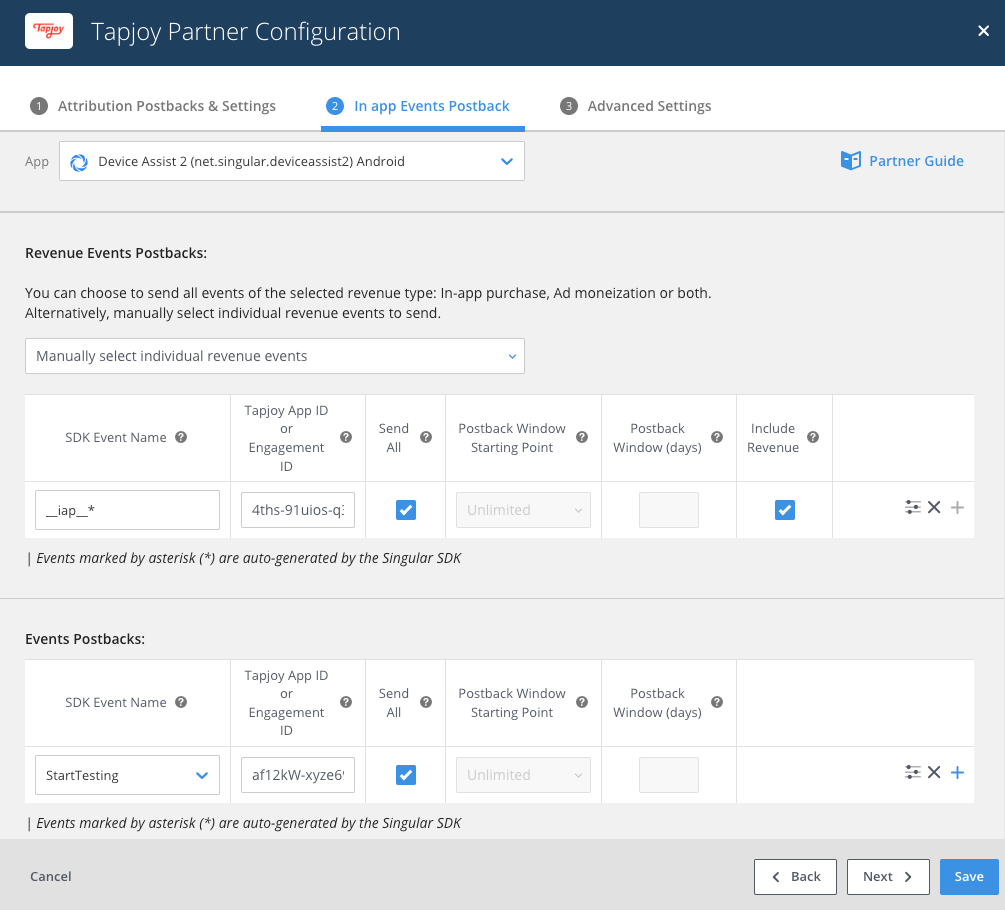
Task: Show help for revenue Send All column
Action: click(x=426, y=437)
